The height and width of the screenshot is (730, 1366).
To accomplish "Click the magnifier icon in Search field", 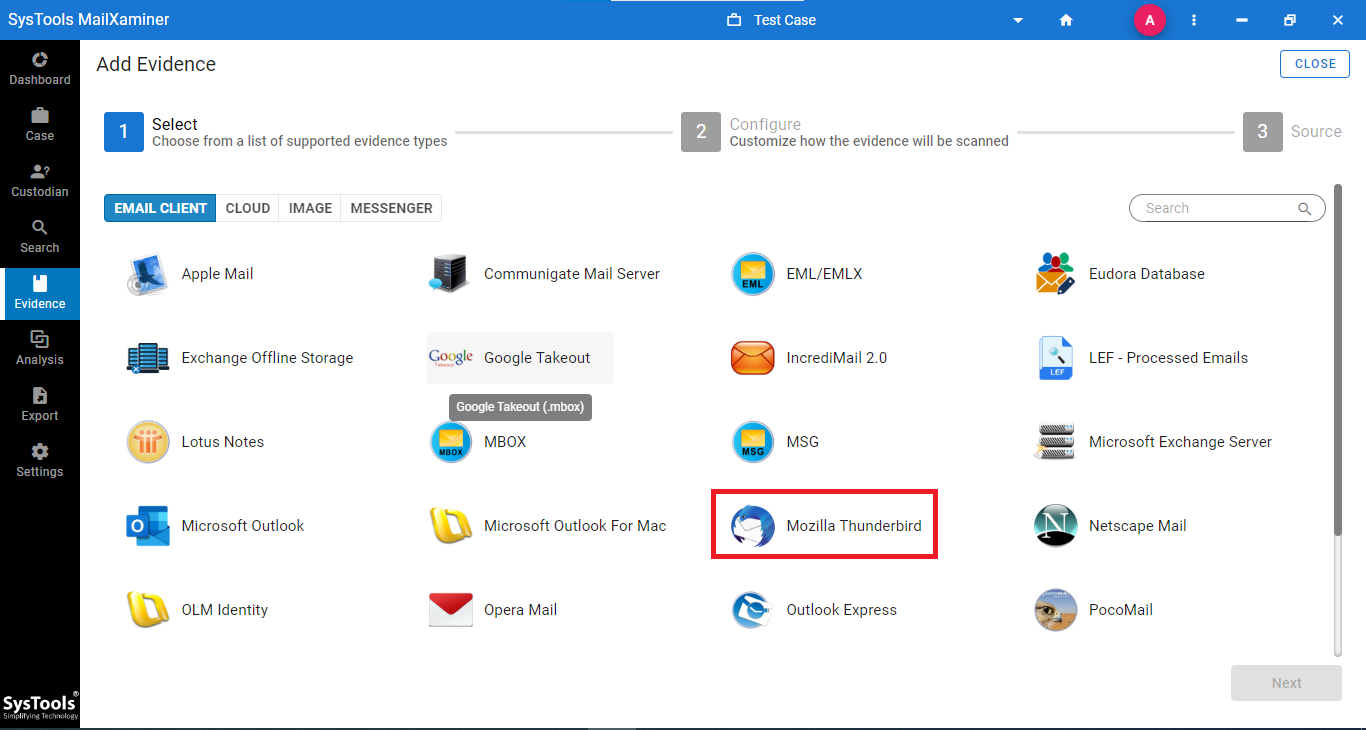I will [x=1304, y=208].
